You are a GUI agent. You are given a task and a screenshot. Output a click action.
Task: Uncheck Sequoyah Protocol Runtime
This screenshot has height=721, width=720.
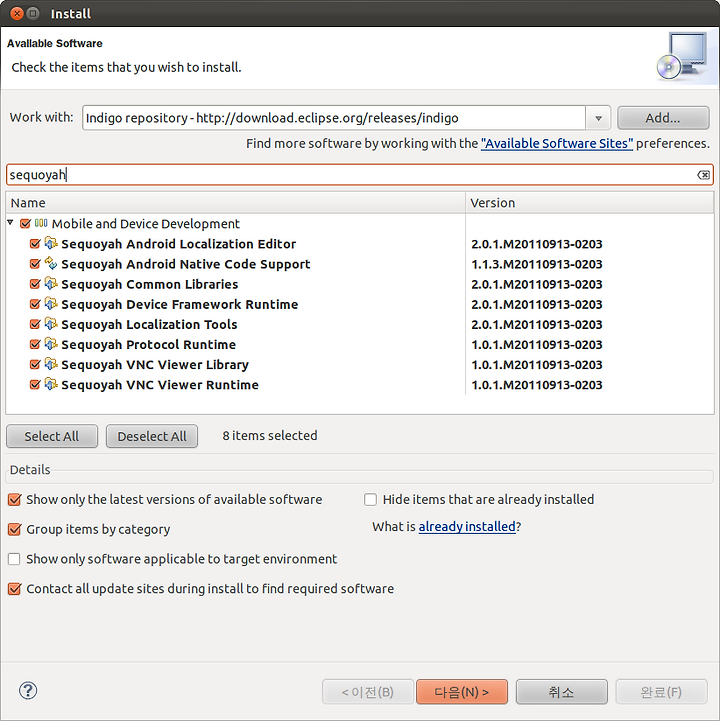click(x=35, y=344)
